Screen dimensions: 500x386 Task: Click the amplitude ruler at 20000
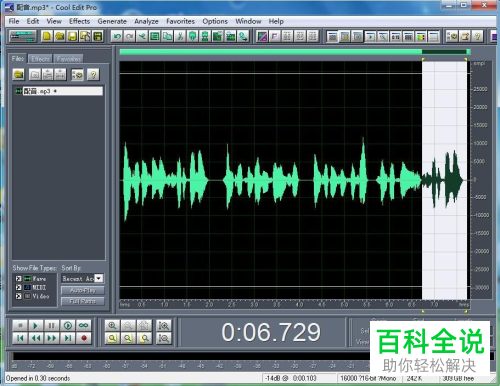480,107
